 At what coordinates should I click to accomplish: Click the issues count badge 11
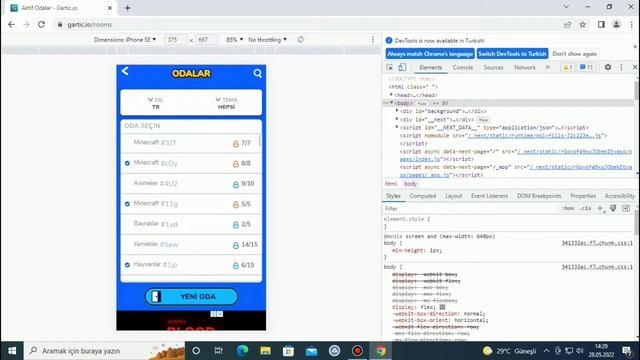587,67
